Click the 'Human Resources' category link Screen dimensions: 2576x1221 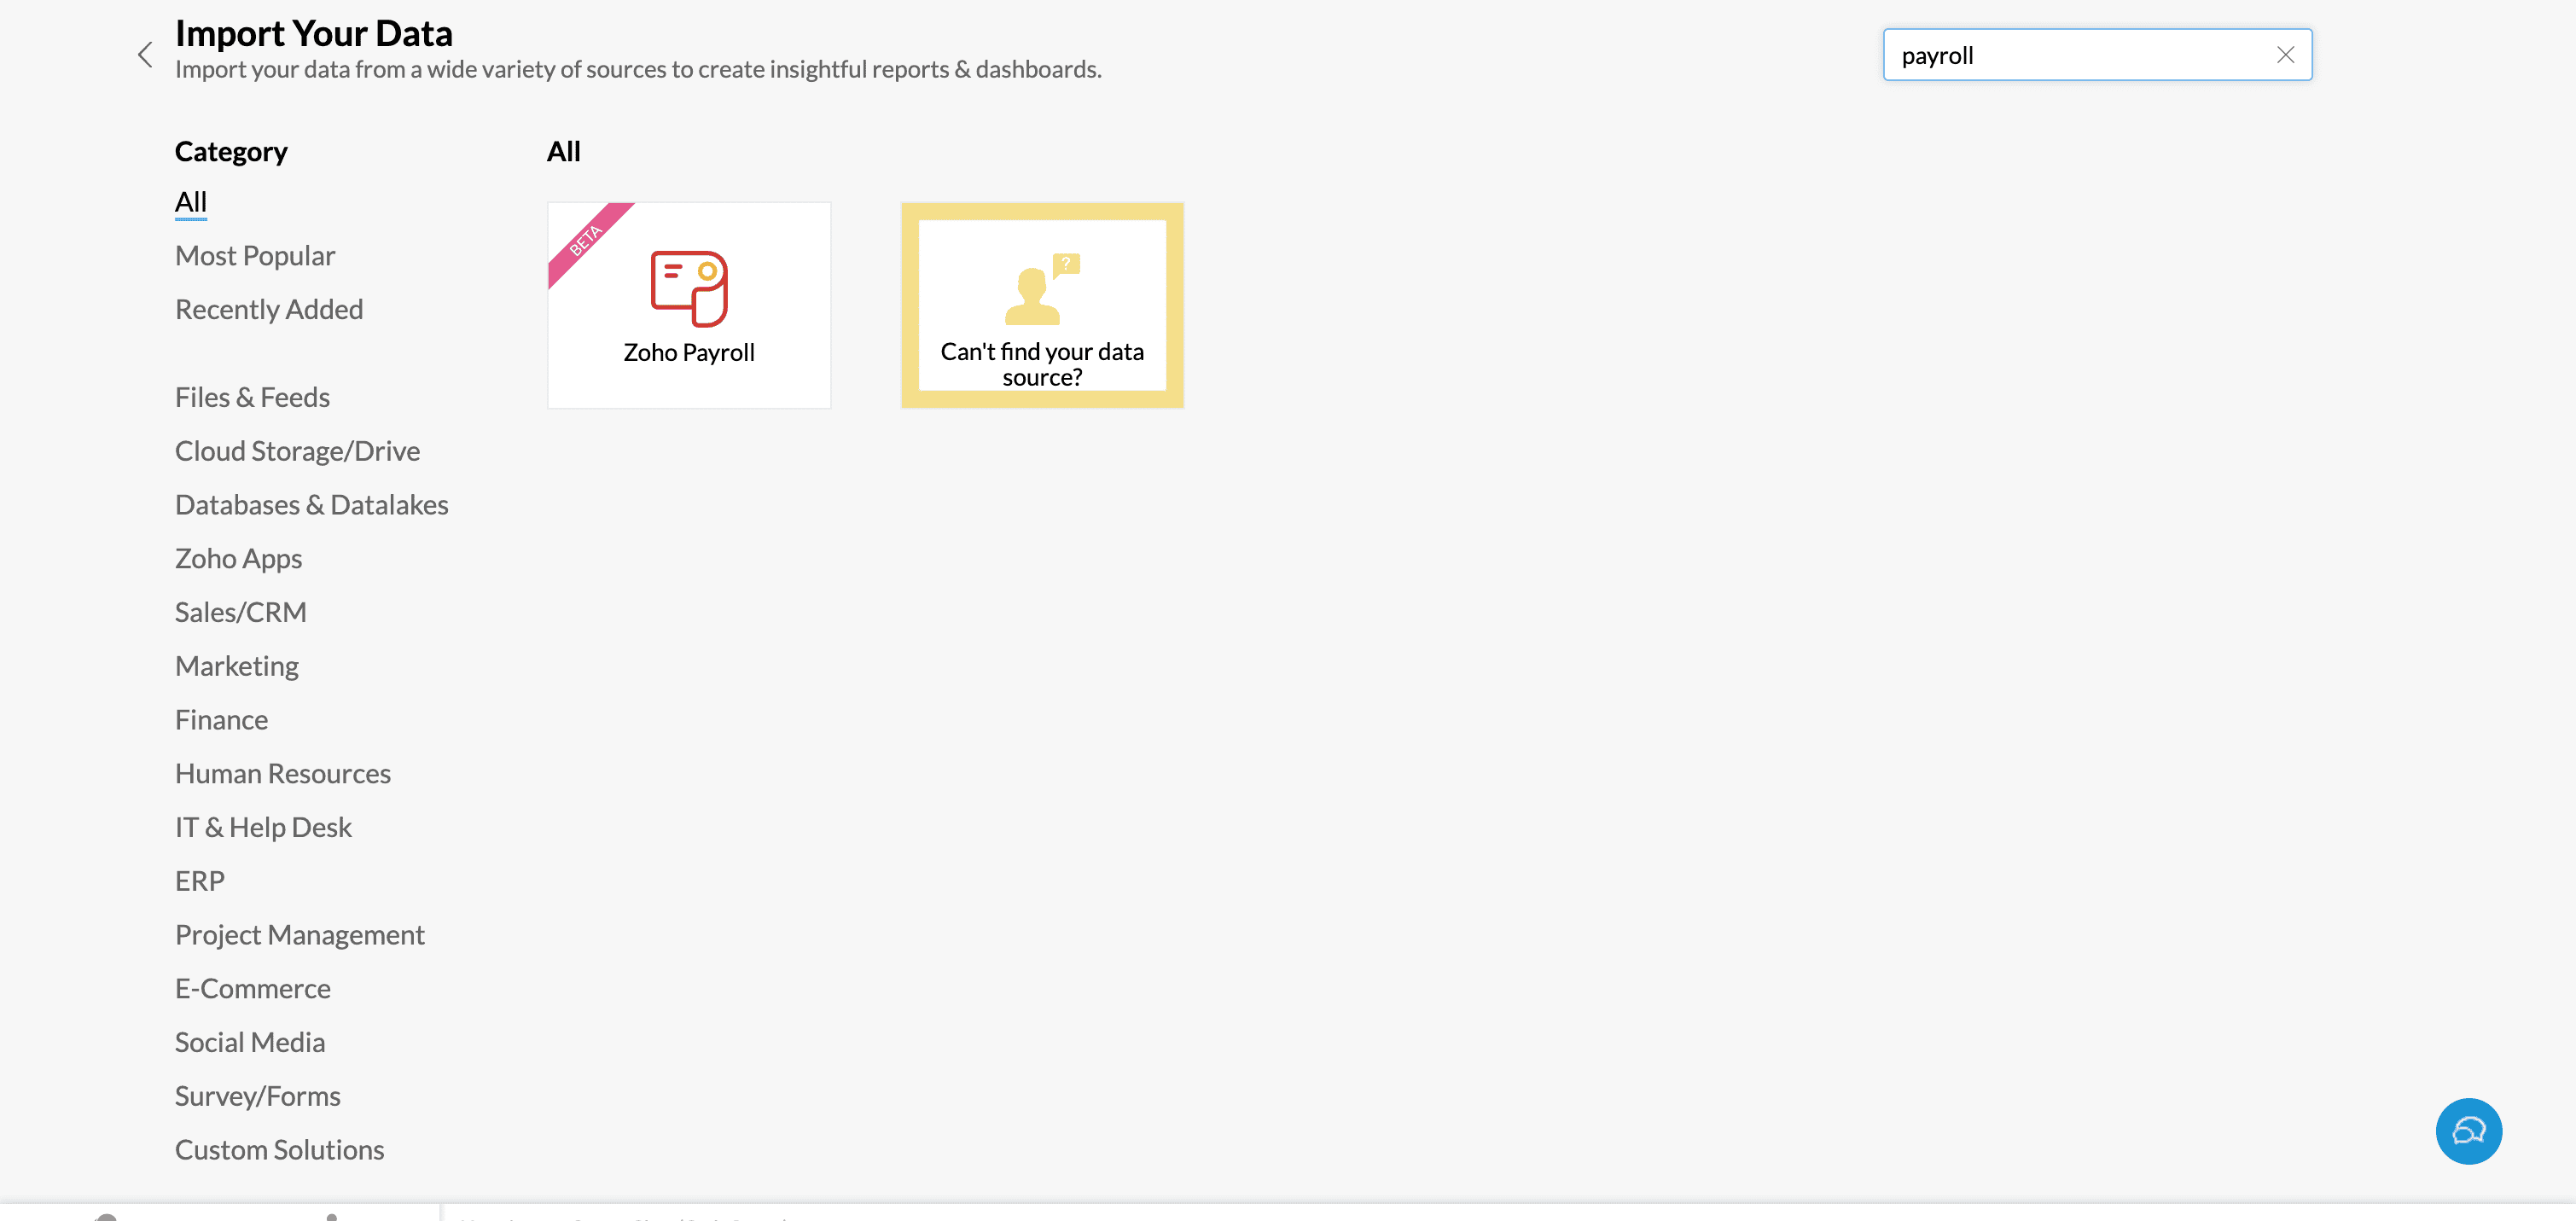pos(282,772)
